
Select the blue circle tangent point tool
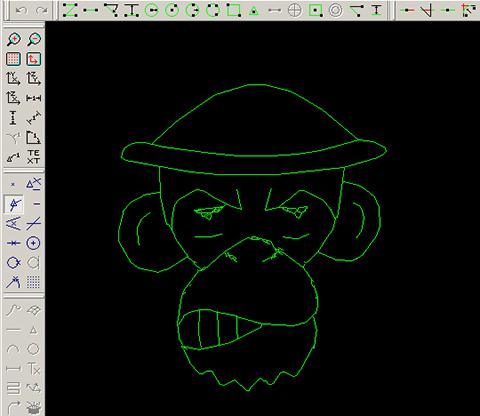pyautogui.click(x=13, y=263)
